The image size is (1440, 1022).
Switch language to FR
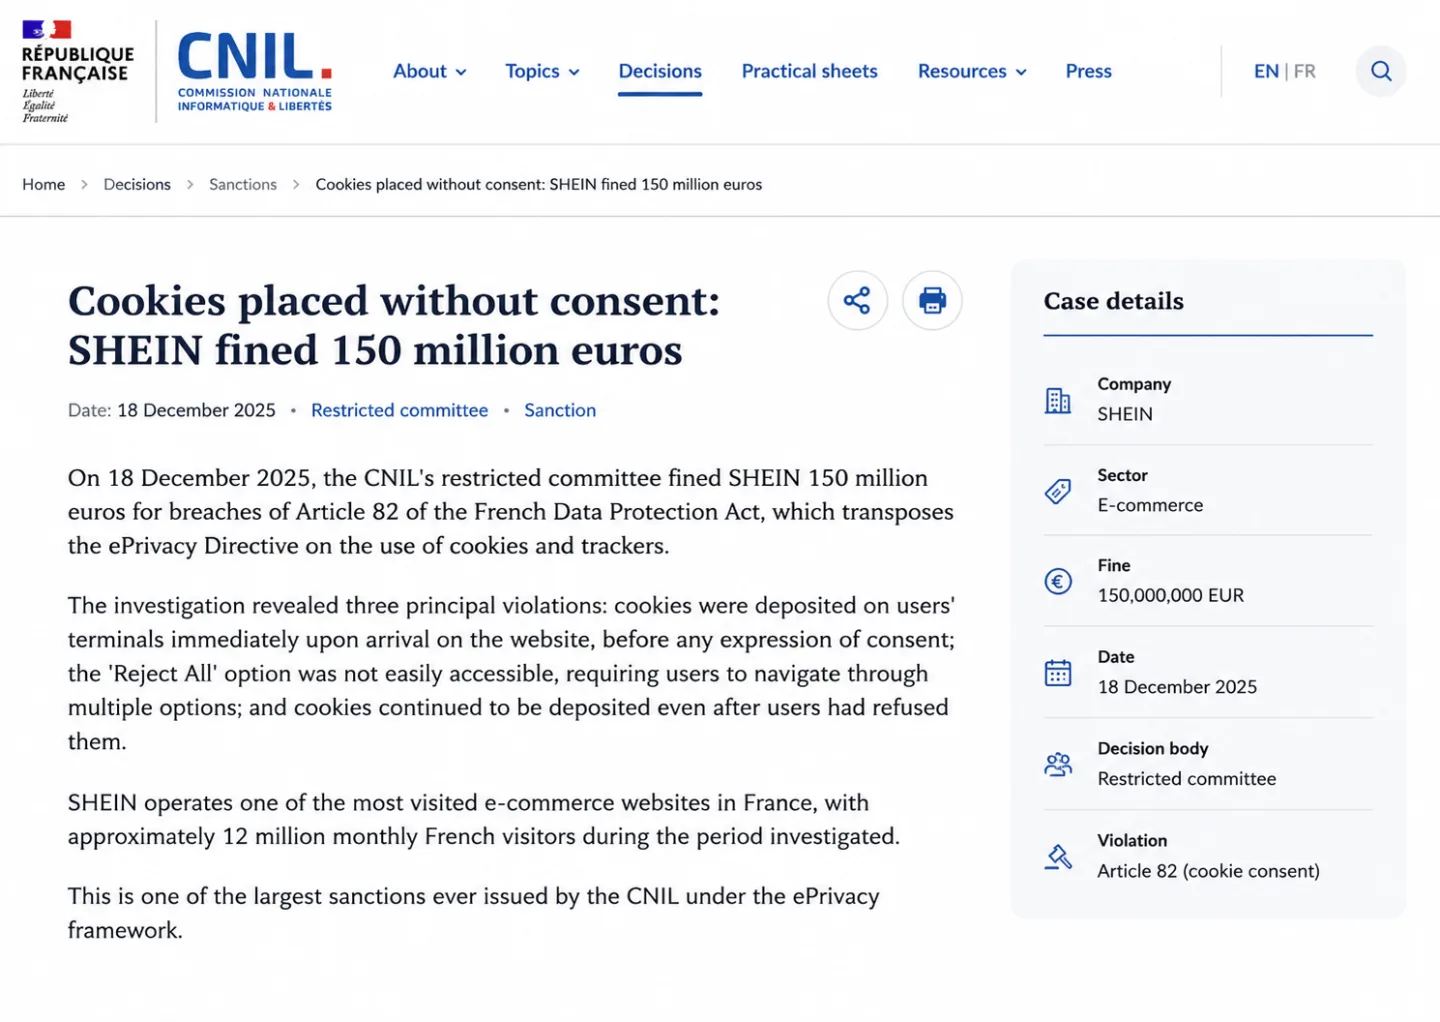point(1305,71)
